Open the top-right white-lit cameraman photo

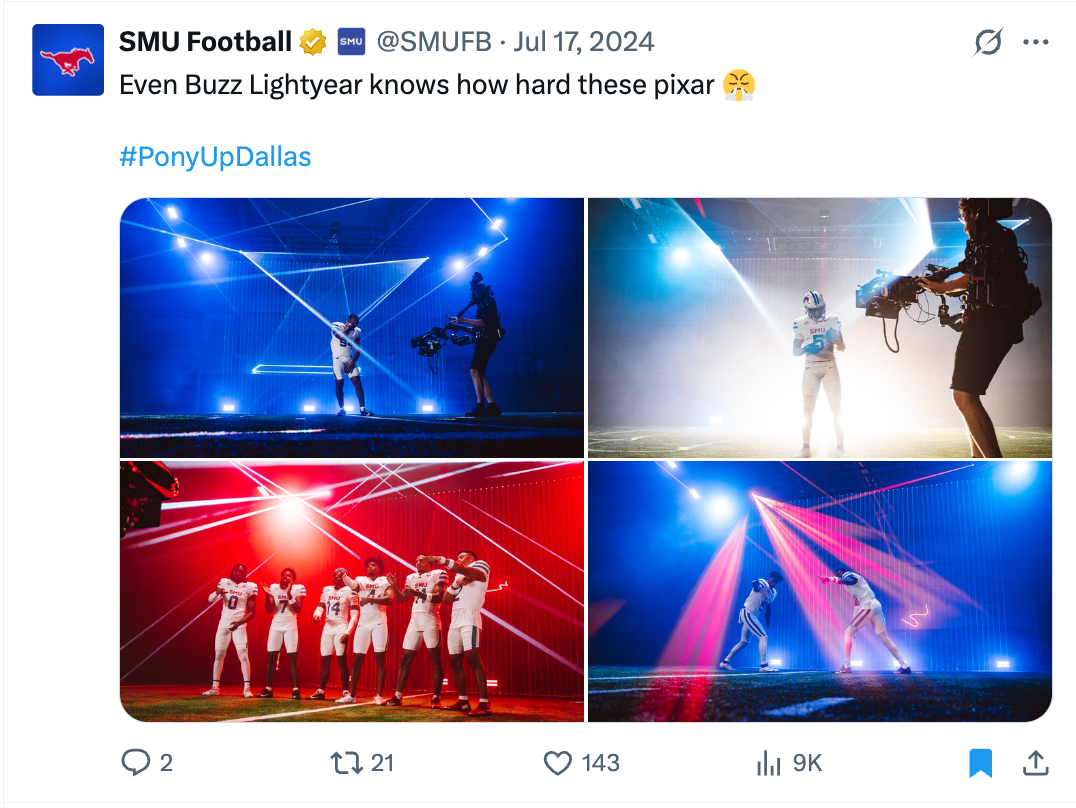(820, 327)
